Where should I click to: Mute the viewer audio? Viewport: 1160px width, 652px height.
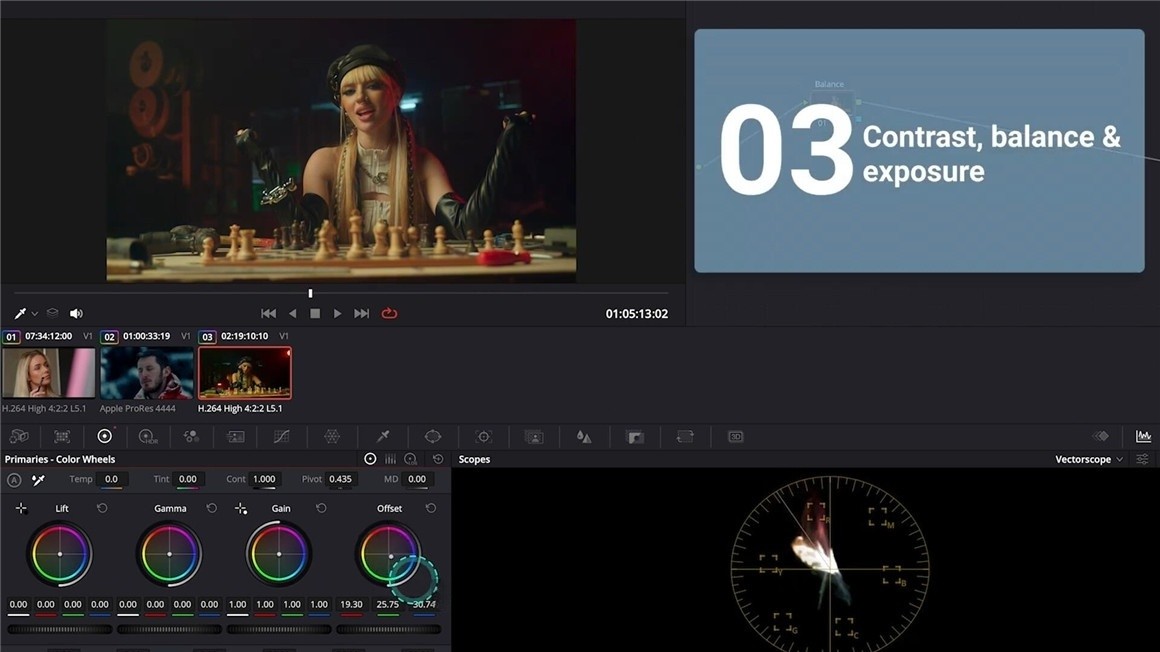point(76,314)
